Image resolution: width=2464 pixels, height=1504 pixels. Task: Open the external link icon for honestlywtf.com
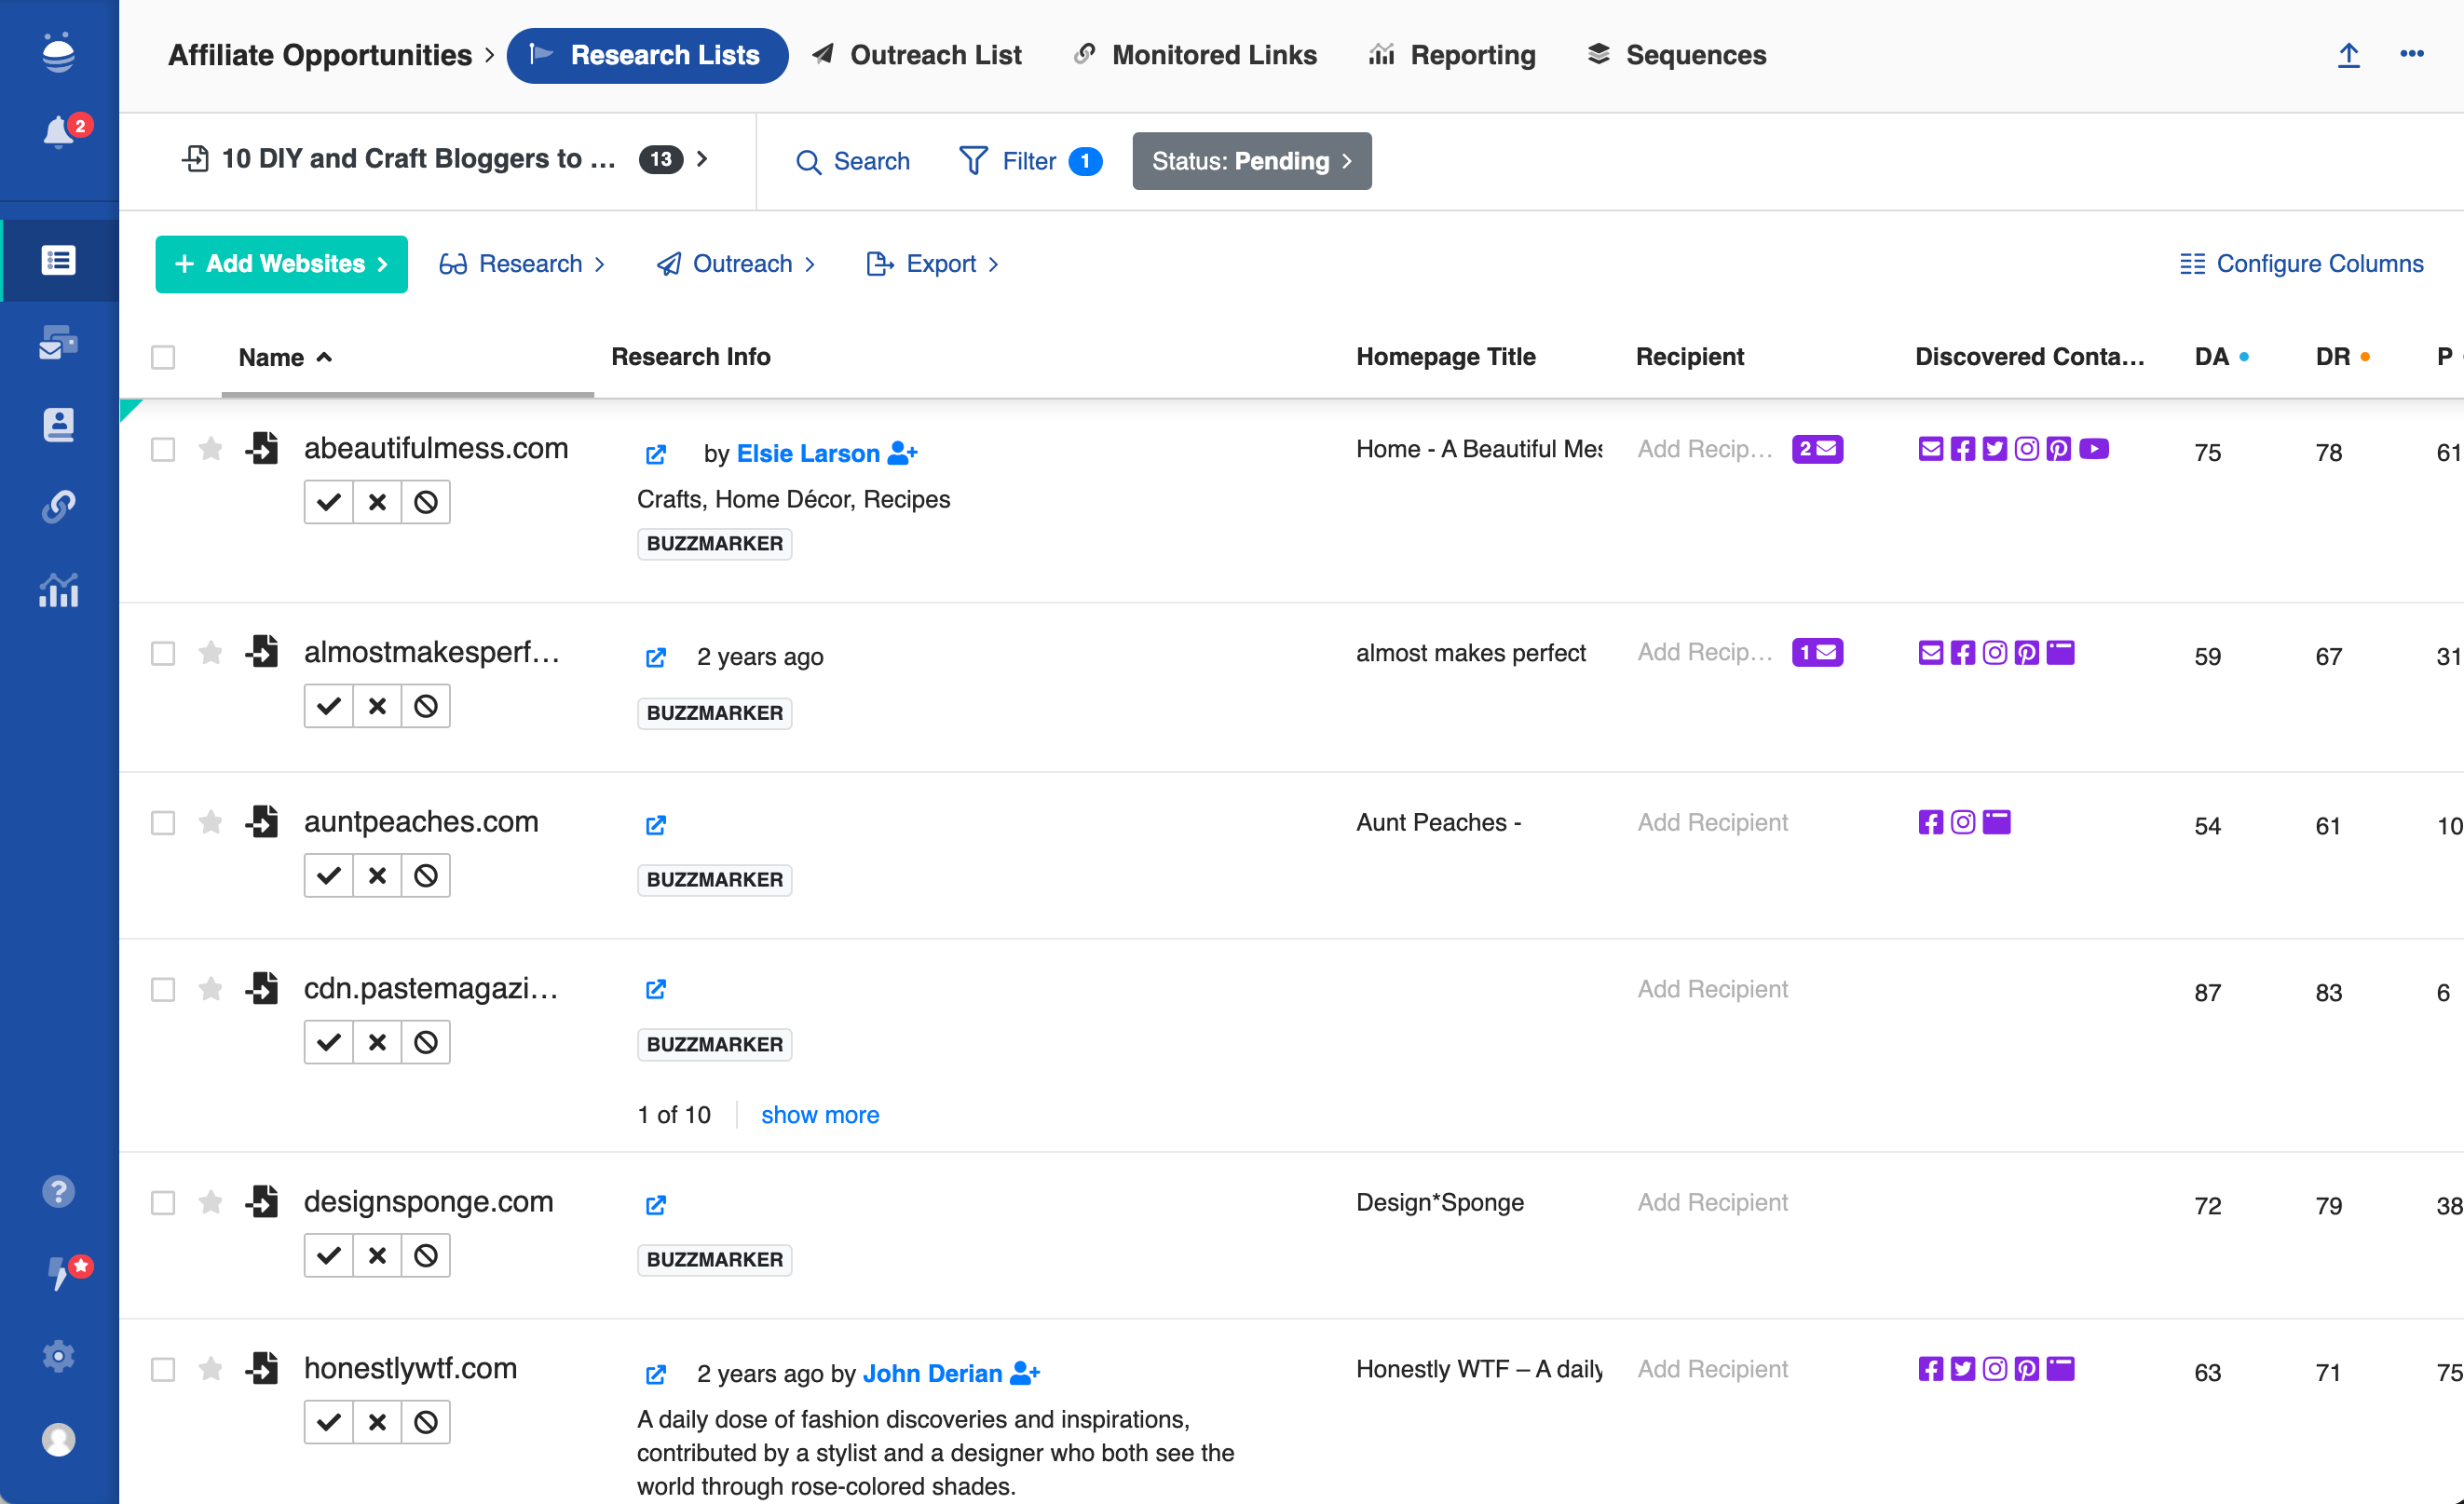(656, 1374)
